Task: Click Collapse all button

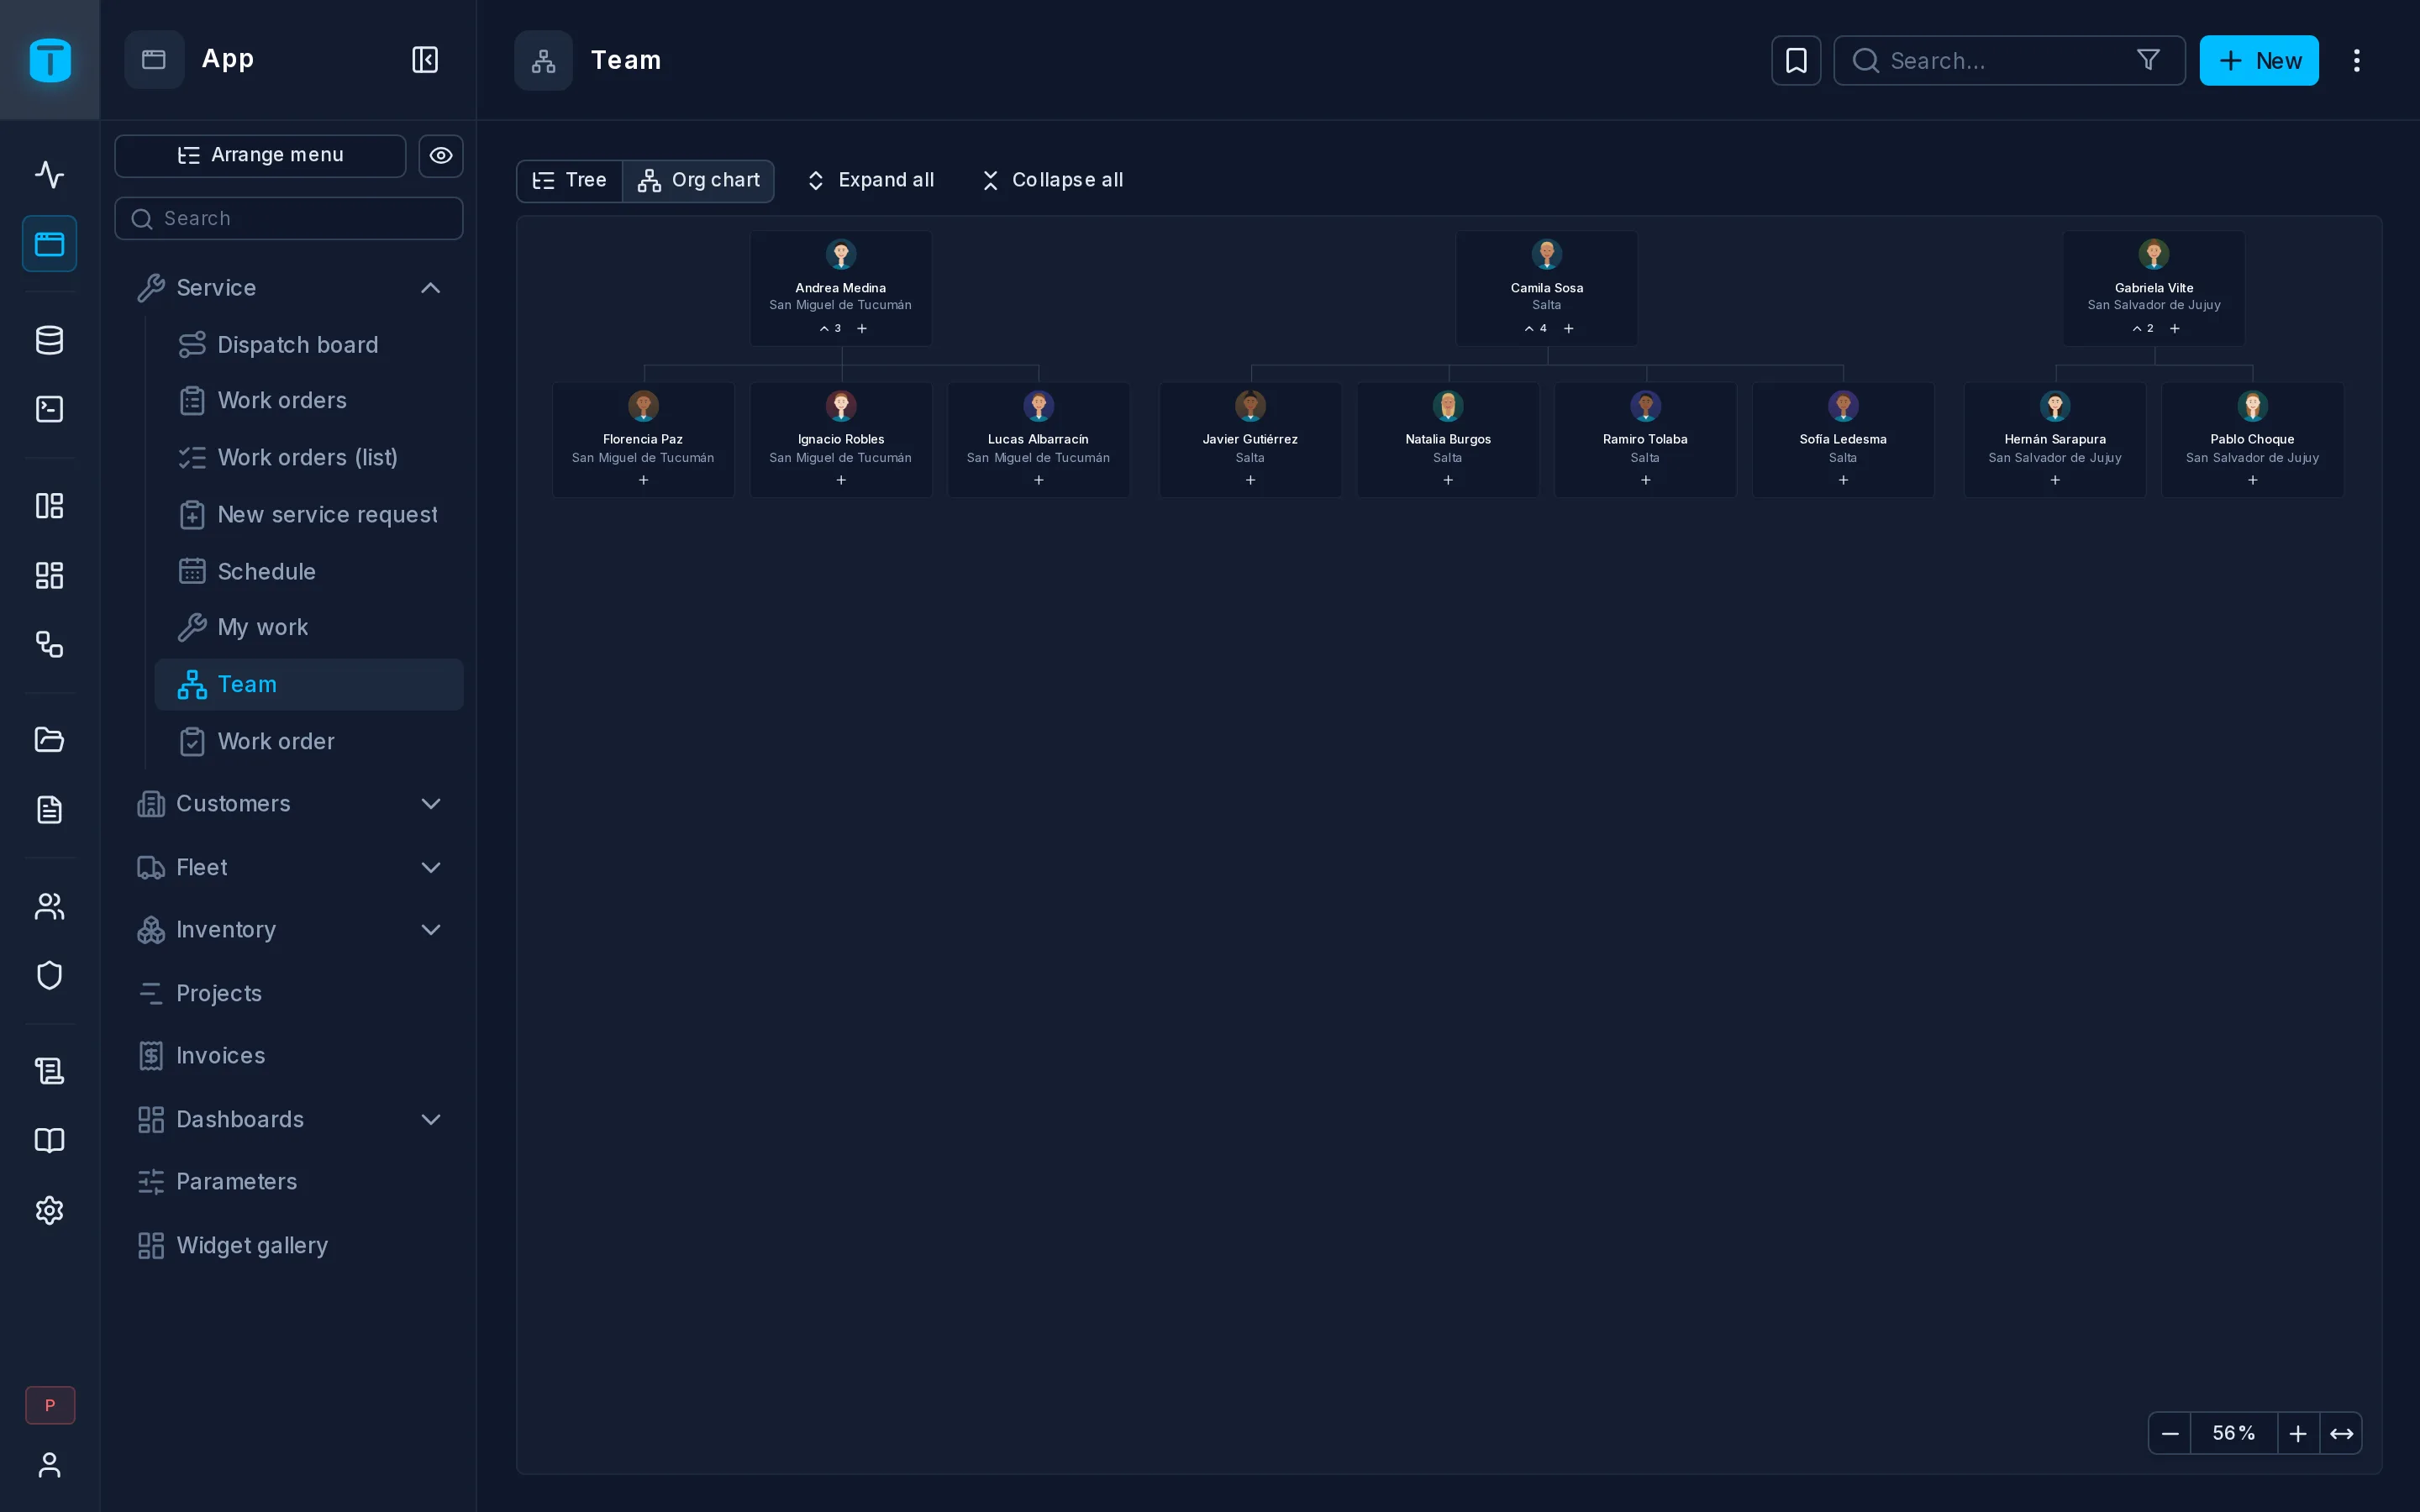Action: coord(1051,180)
